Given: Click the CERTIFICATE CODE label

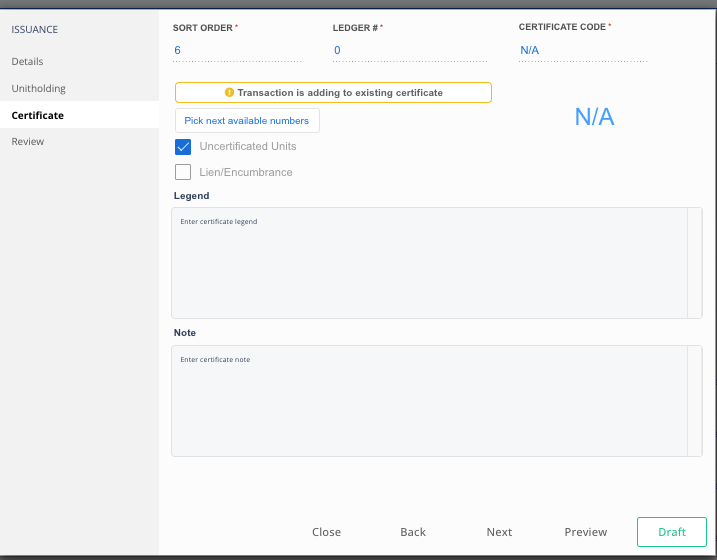Looking at the screenshot, I should 562,27.
